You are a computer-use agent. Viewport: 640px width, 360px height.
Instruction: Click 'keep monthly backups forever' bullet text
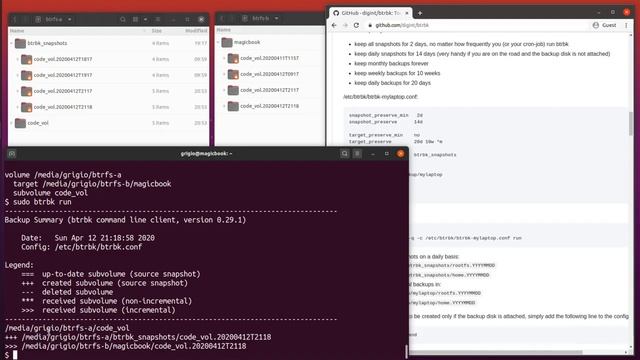[x=391, y=63]
